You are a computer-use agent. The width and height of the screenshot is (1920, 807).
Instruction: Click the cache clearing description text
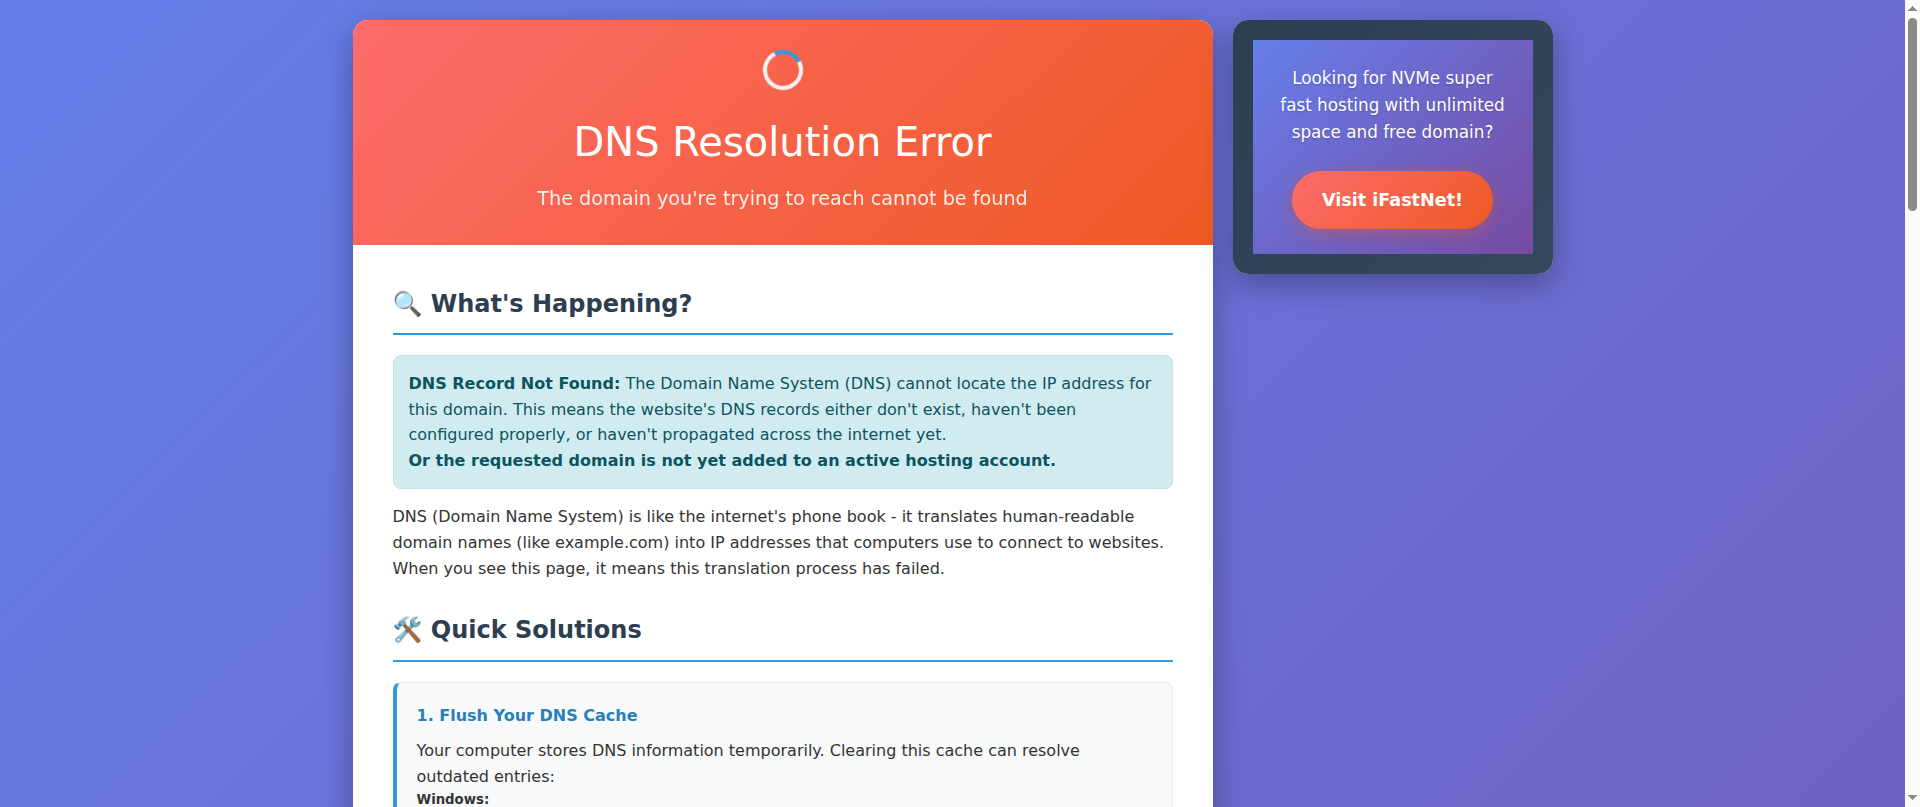(x=748, y=763)
